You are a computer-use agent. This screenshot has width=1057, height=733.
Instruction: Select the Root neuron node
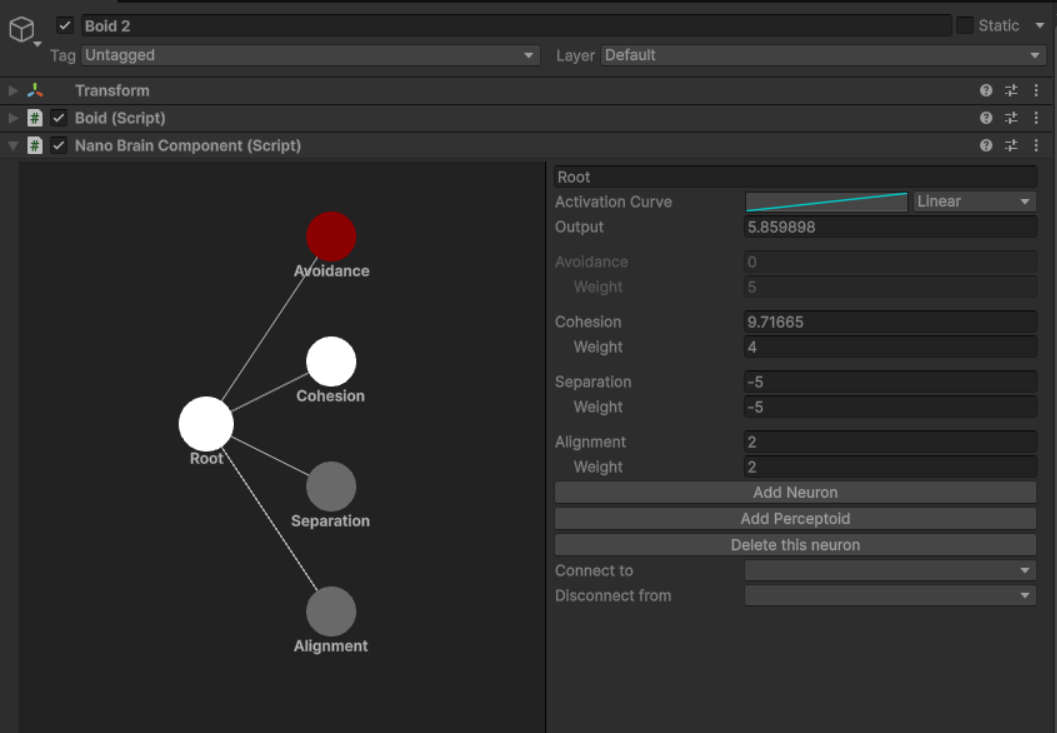pyautogui.click(x=206, y=424)
